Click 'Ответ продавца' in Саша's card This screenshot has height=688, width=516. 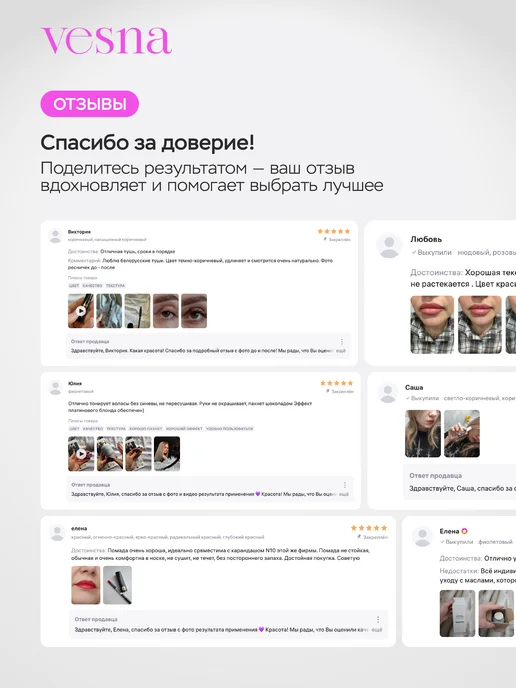tap(435, 476)
